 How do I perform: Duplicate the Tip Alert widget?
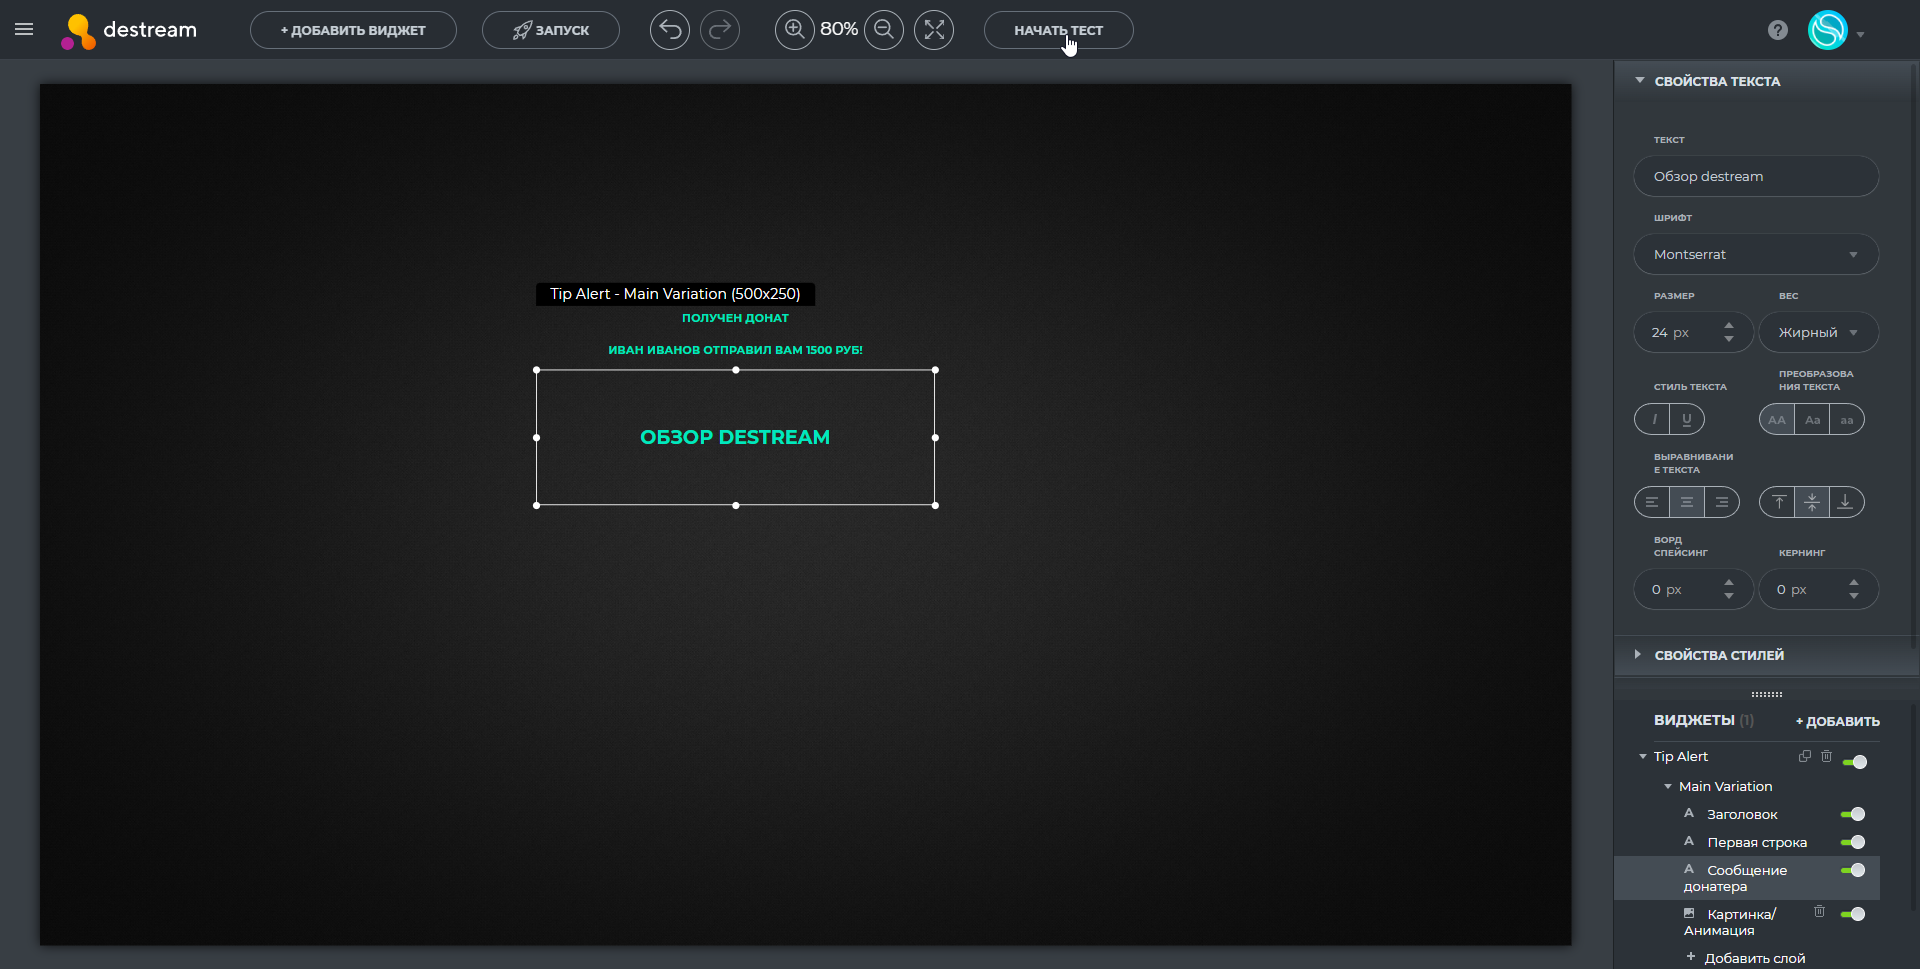coord(1805,756)
